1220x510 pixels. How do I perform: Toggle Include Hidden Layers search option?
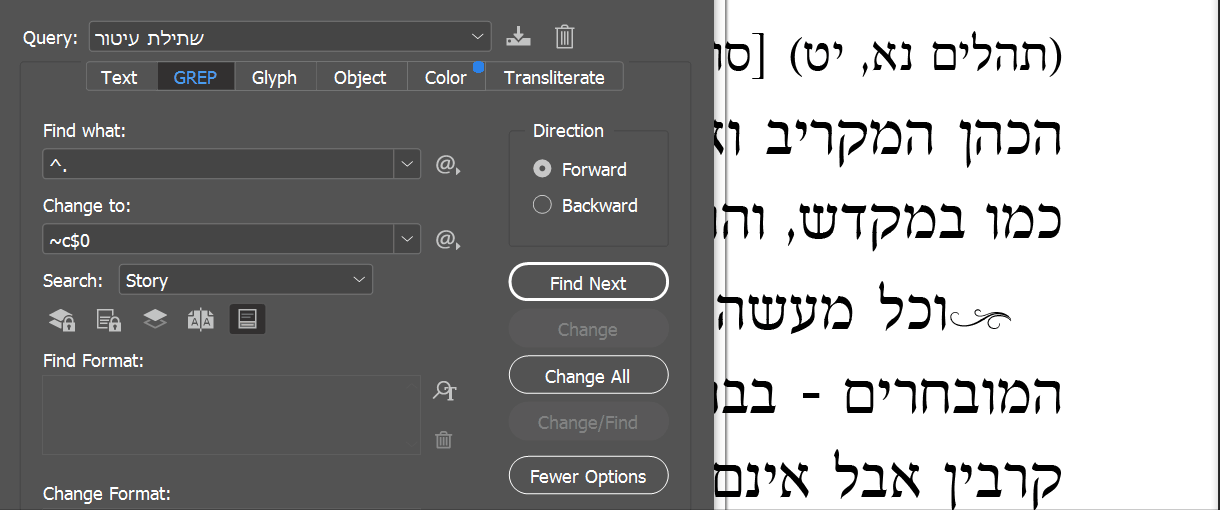tap(154, 320)
